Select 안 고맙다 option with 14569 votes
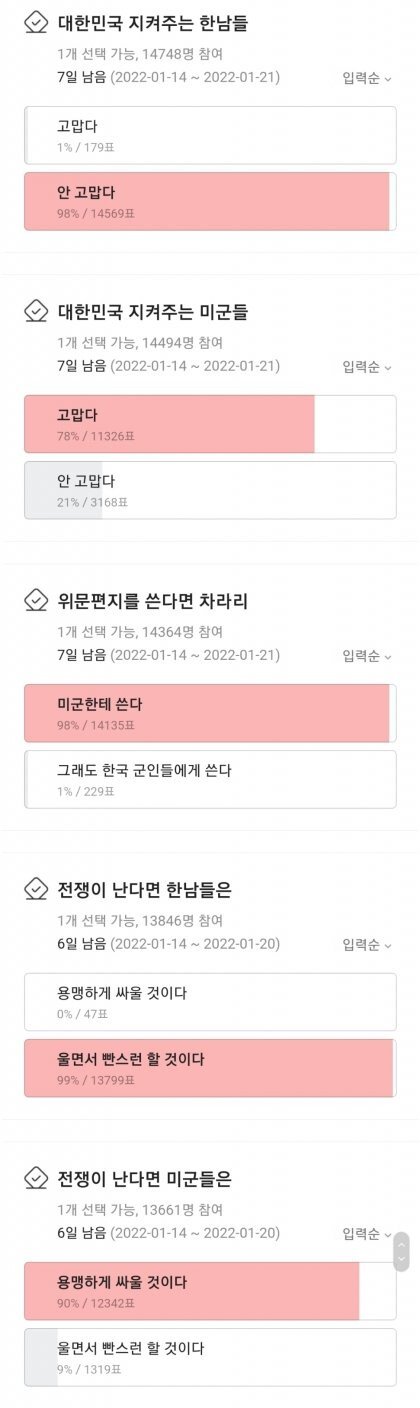 click(x=210, y=201)
